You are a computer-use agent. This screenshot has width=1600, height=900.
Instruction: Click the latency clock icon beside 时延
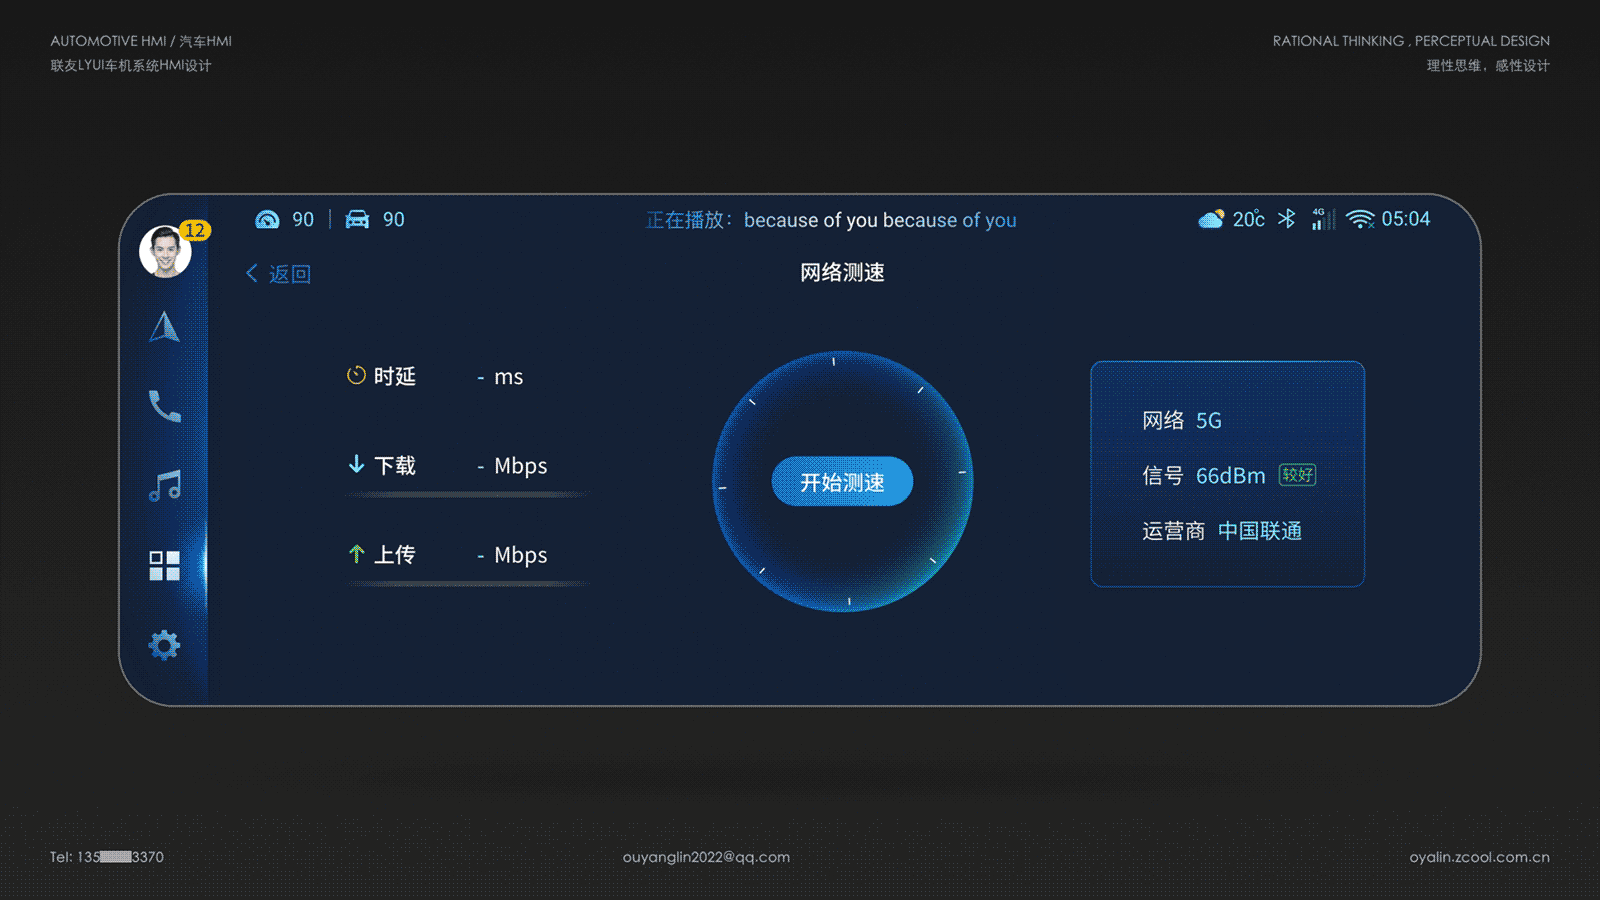(x=356, y=375)
